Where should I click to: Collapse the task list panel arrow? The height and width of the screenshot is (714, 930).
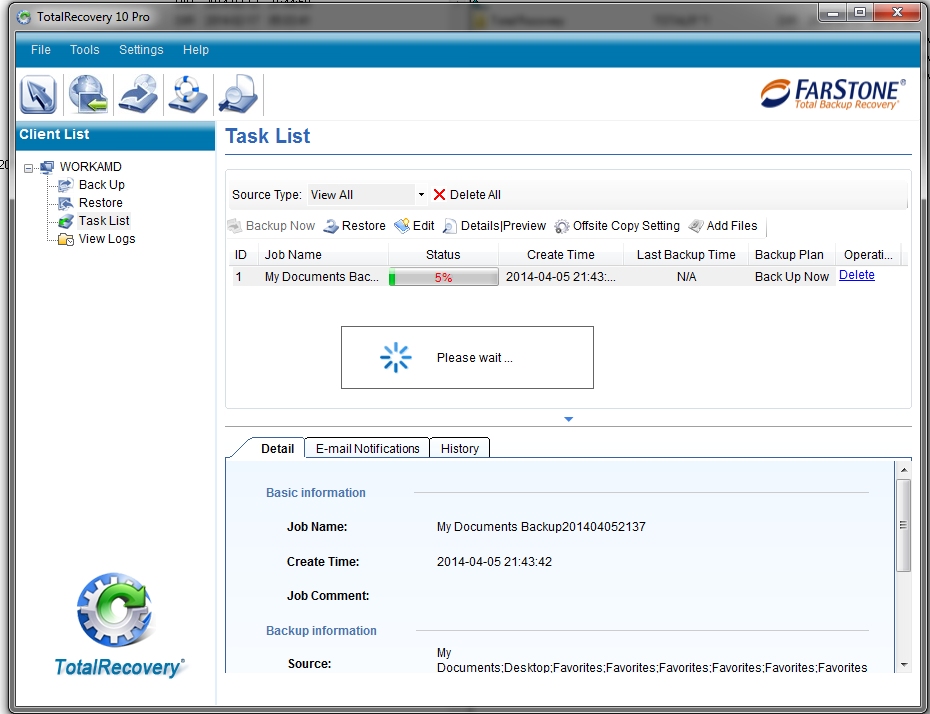tap(568, 419)
